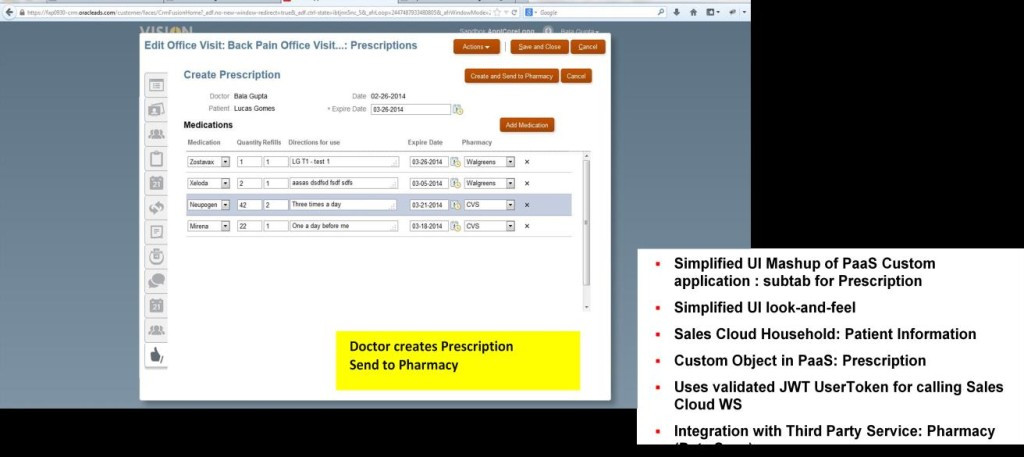Click directions field reading Three times a day

pyautogui.click(x=344, y=205)
